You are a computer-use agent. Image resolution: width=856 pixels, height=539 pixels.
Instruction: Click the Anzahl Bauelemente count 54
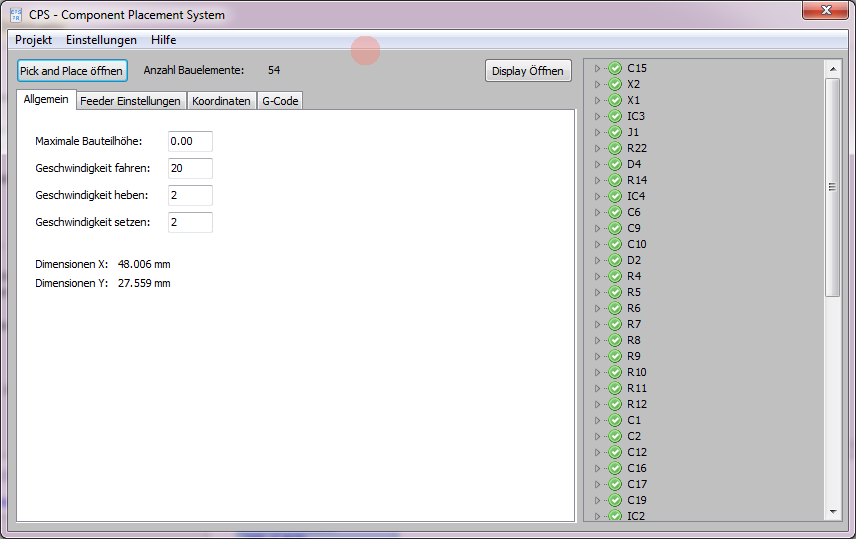[x=274, y=70]
